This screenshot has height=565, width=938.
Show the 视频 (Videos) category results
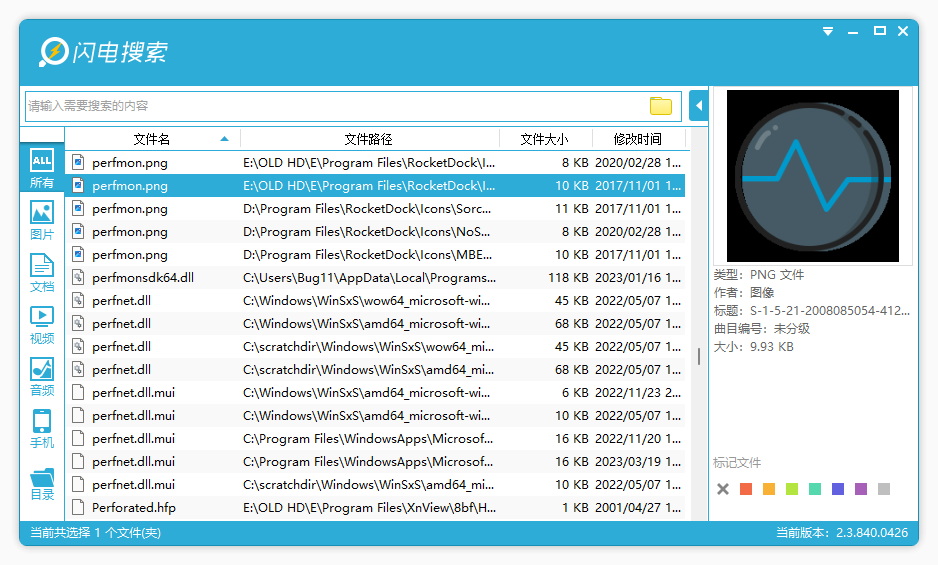(x=42, y=324)
